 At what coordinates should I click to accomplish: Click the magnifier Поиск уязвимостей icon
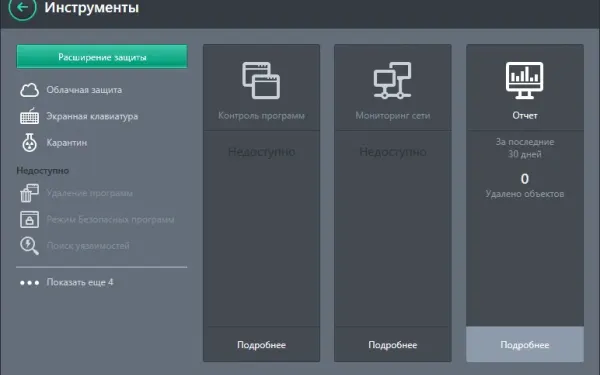(x=29, y=246)
